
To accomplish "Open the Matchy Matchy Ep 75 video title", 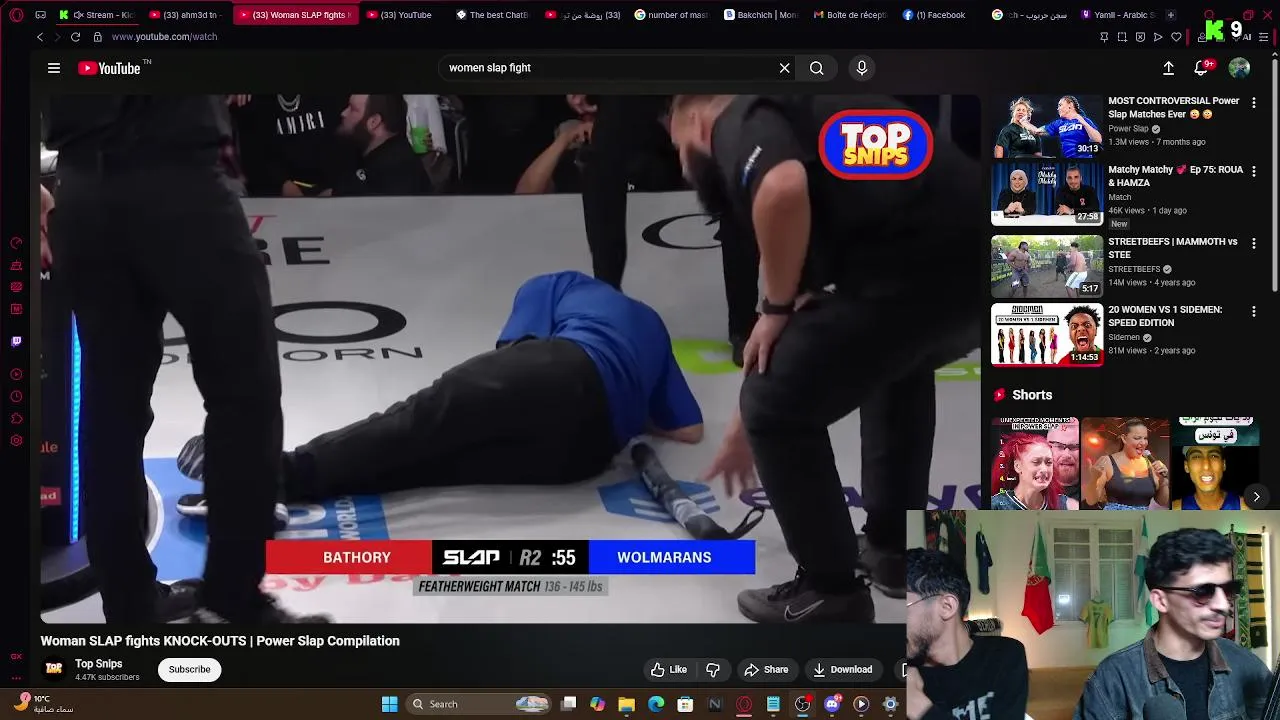I will point(1175,176).
